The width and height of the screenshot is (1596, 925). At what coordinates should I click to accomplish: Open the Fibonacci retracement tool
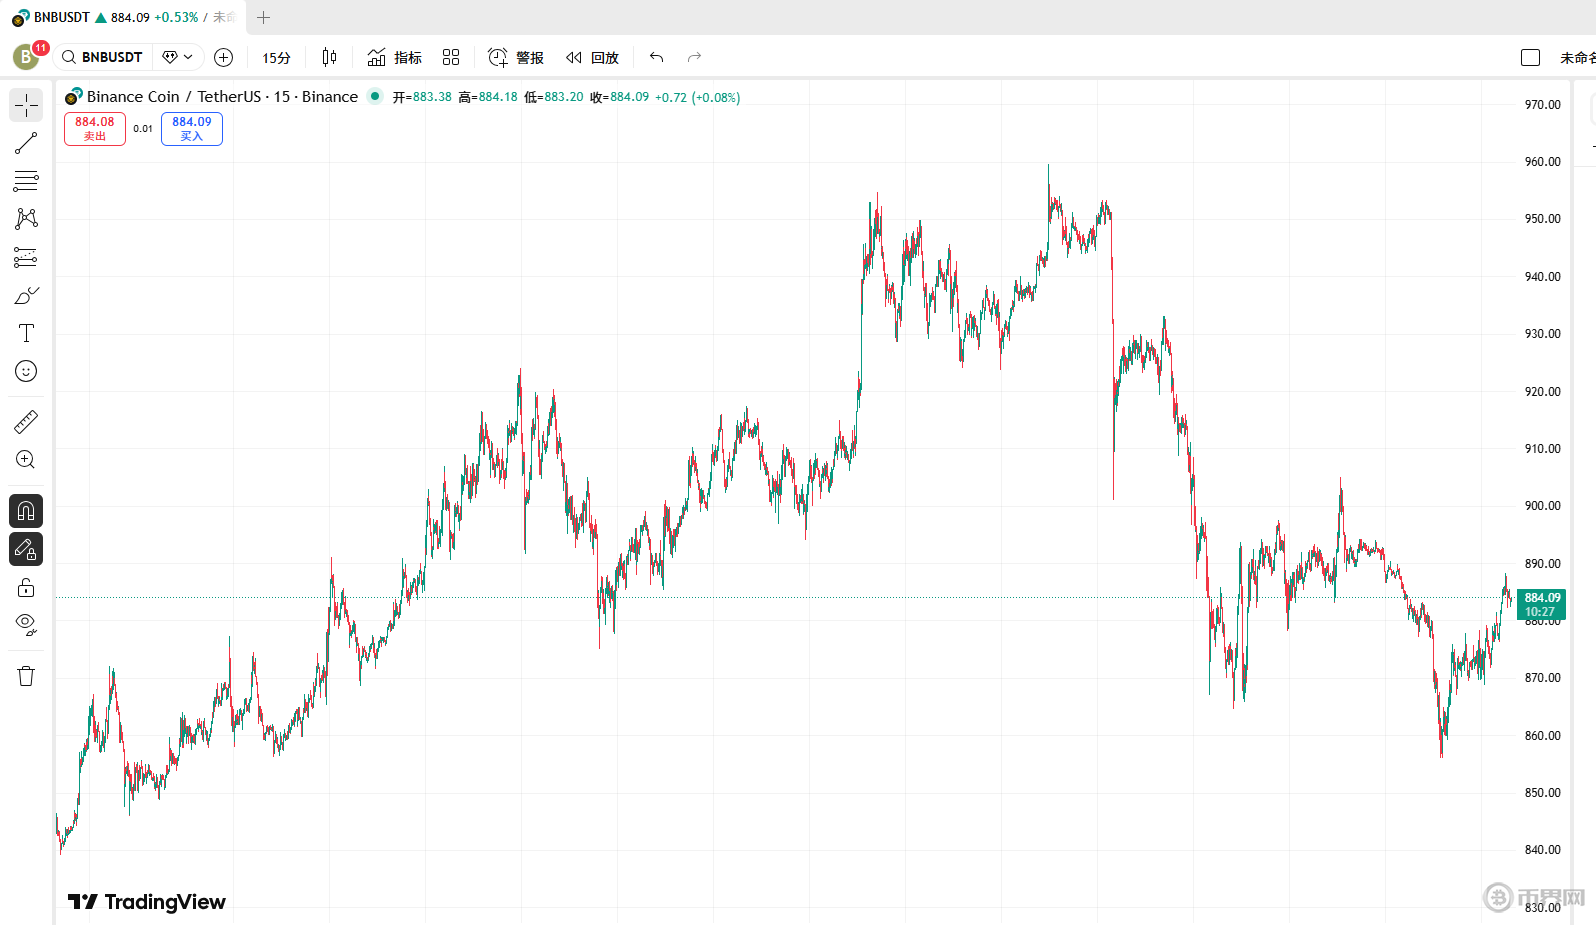click(x=26, y=181)
